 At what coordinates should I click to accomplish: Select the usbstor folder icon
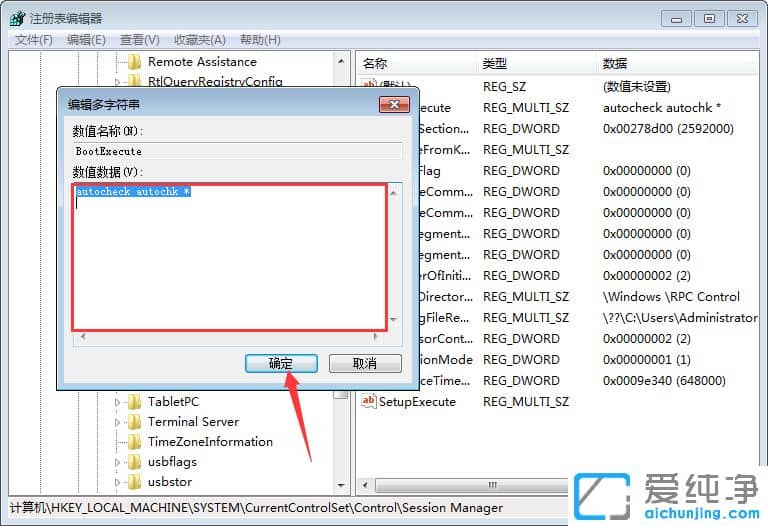[134, 482]
